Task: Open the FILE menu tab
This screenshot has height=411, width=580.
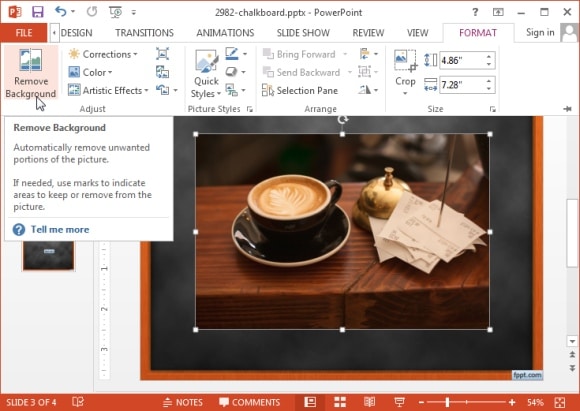Action: click(24, 33)
